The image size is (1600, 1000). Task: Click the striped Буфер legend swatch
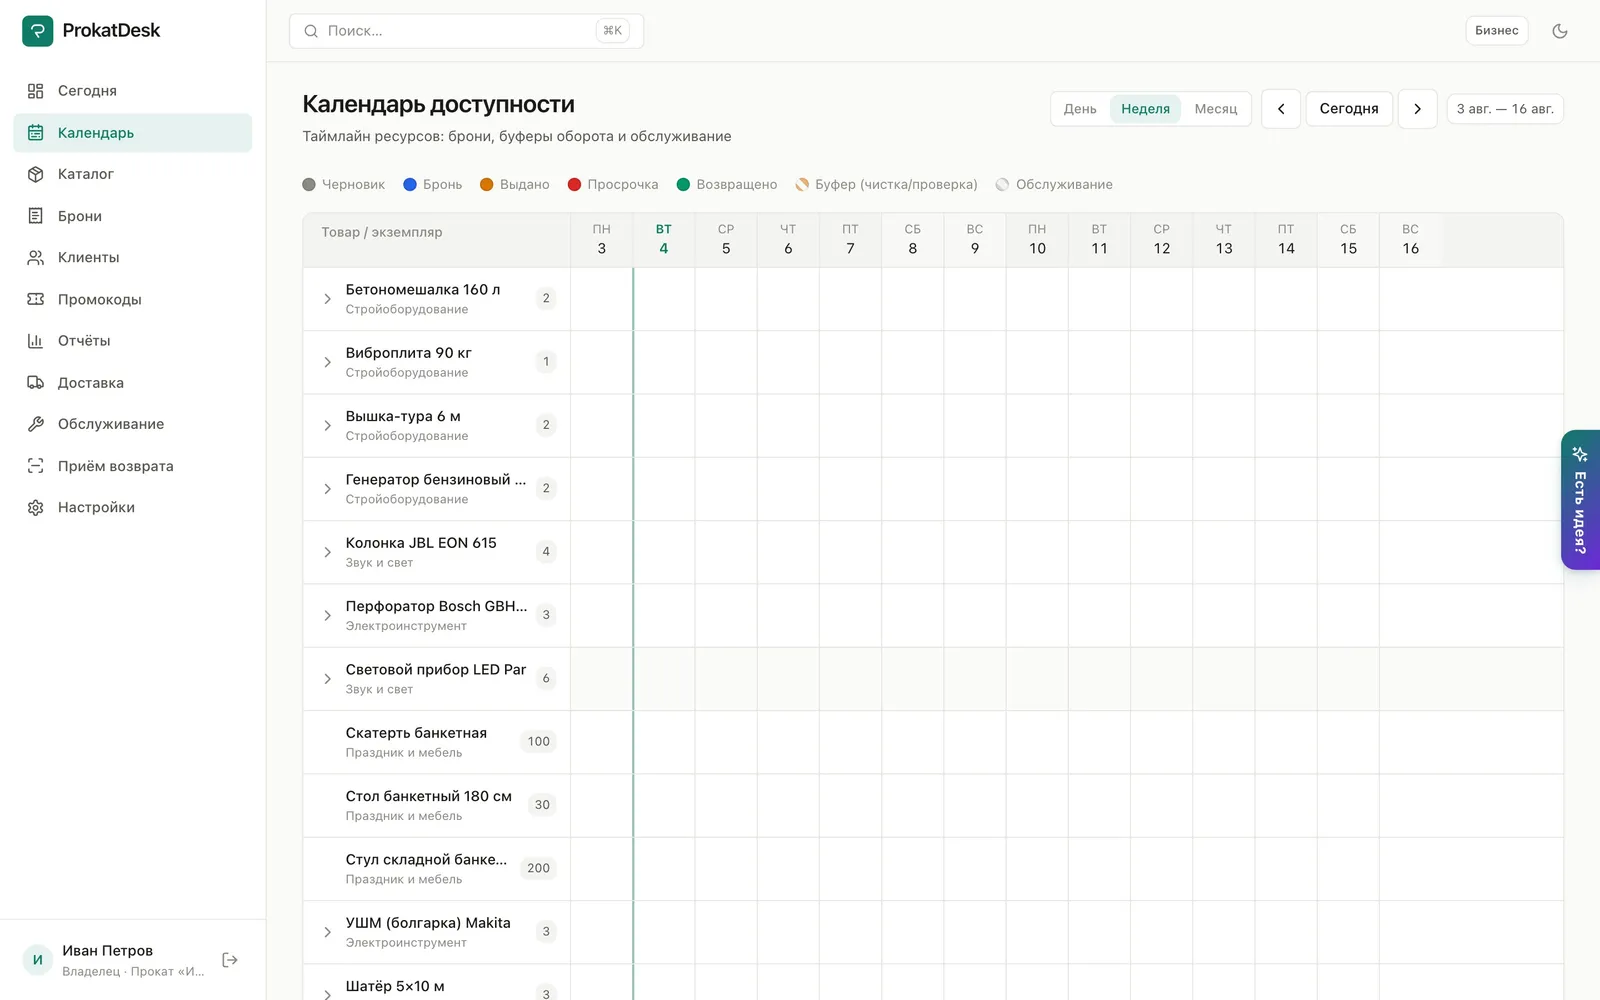802,185
